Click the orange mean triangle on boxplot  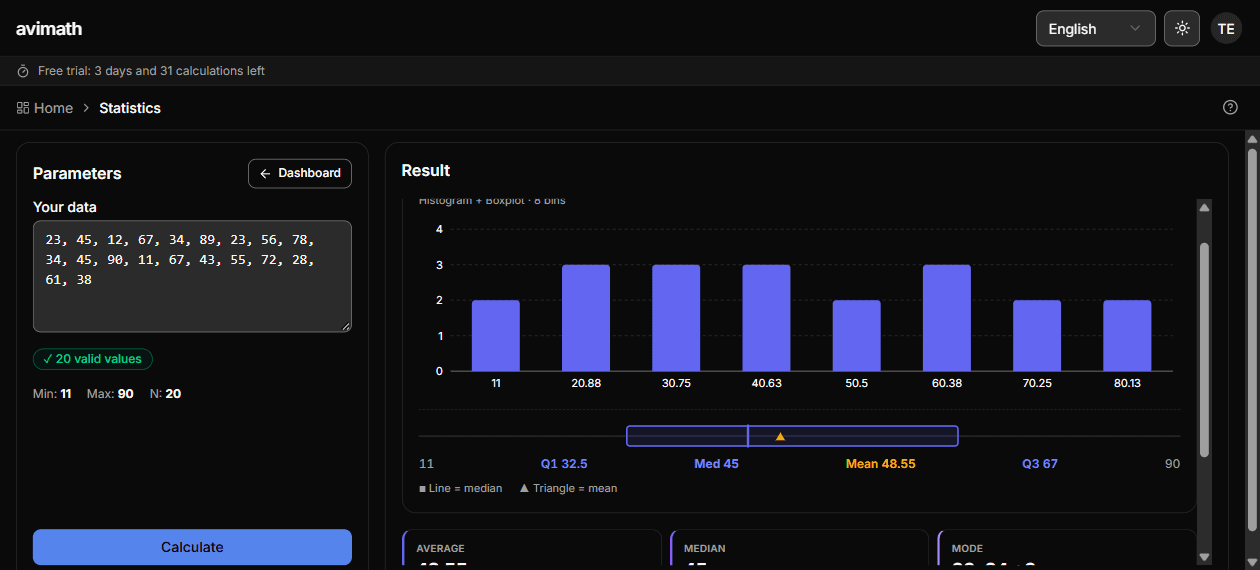780,436
